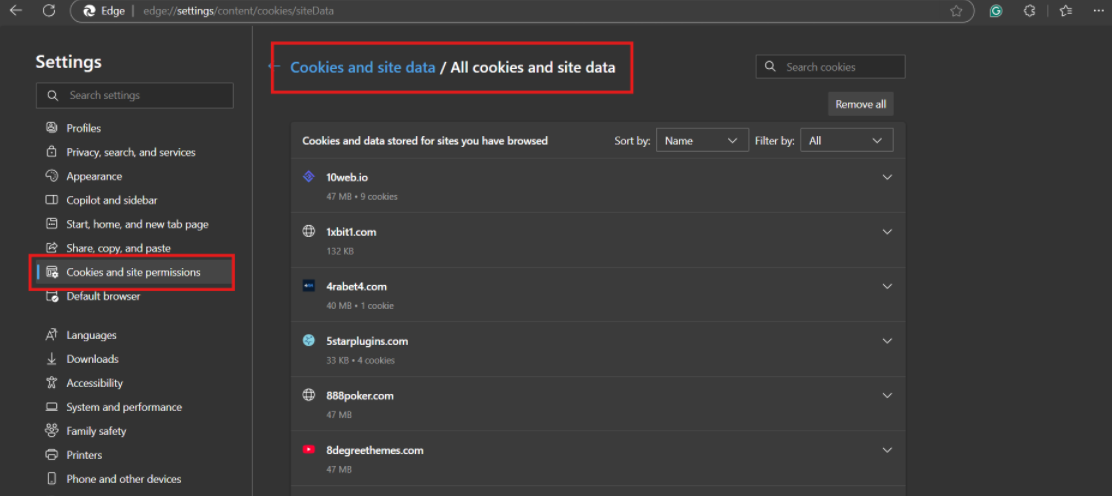Select Cookies and site permissions
This screenshot has width=1112, height=496.
click(133, 272)
